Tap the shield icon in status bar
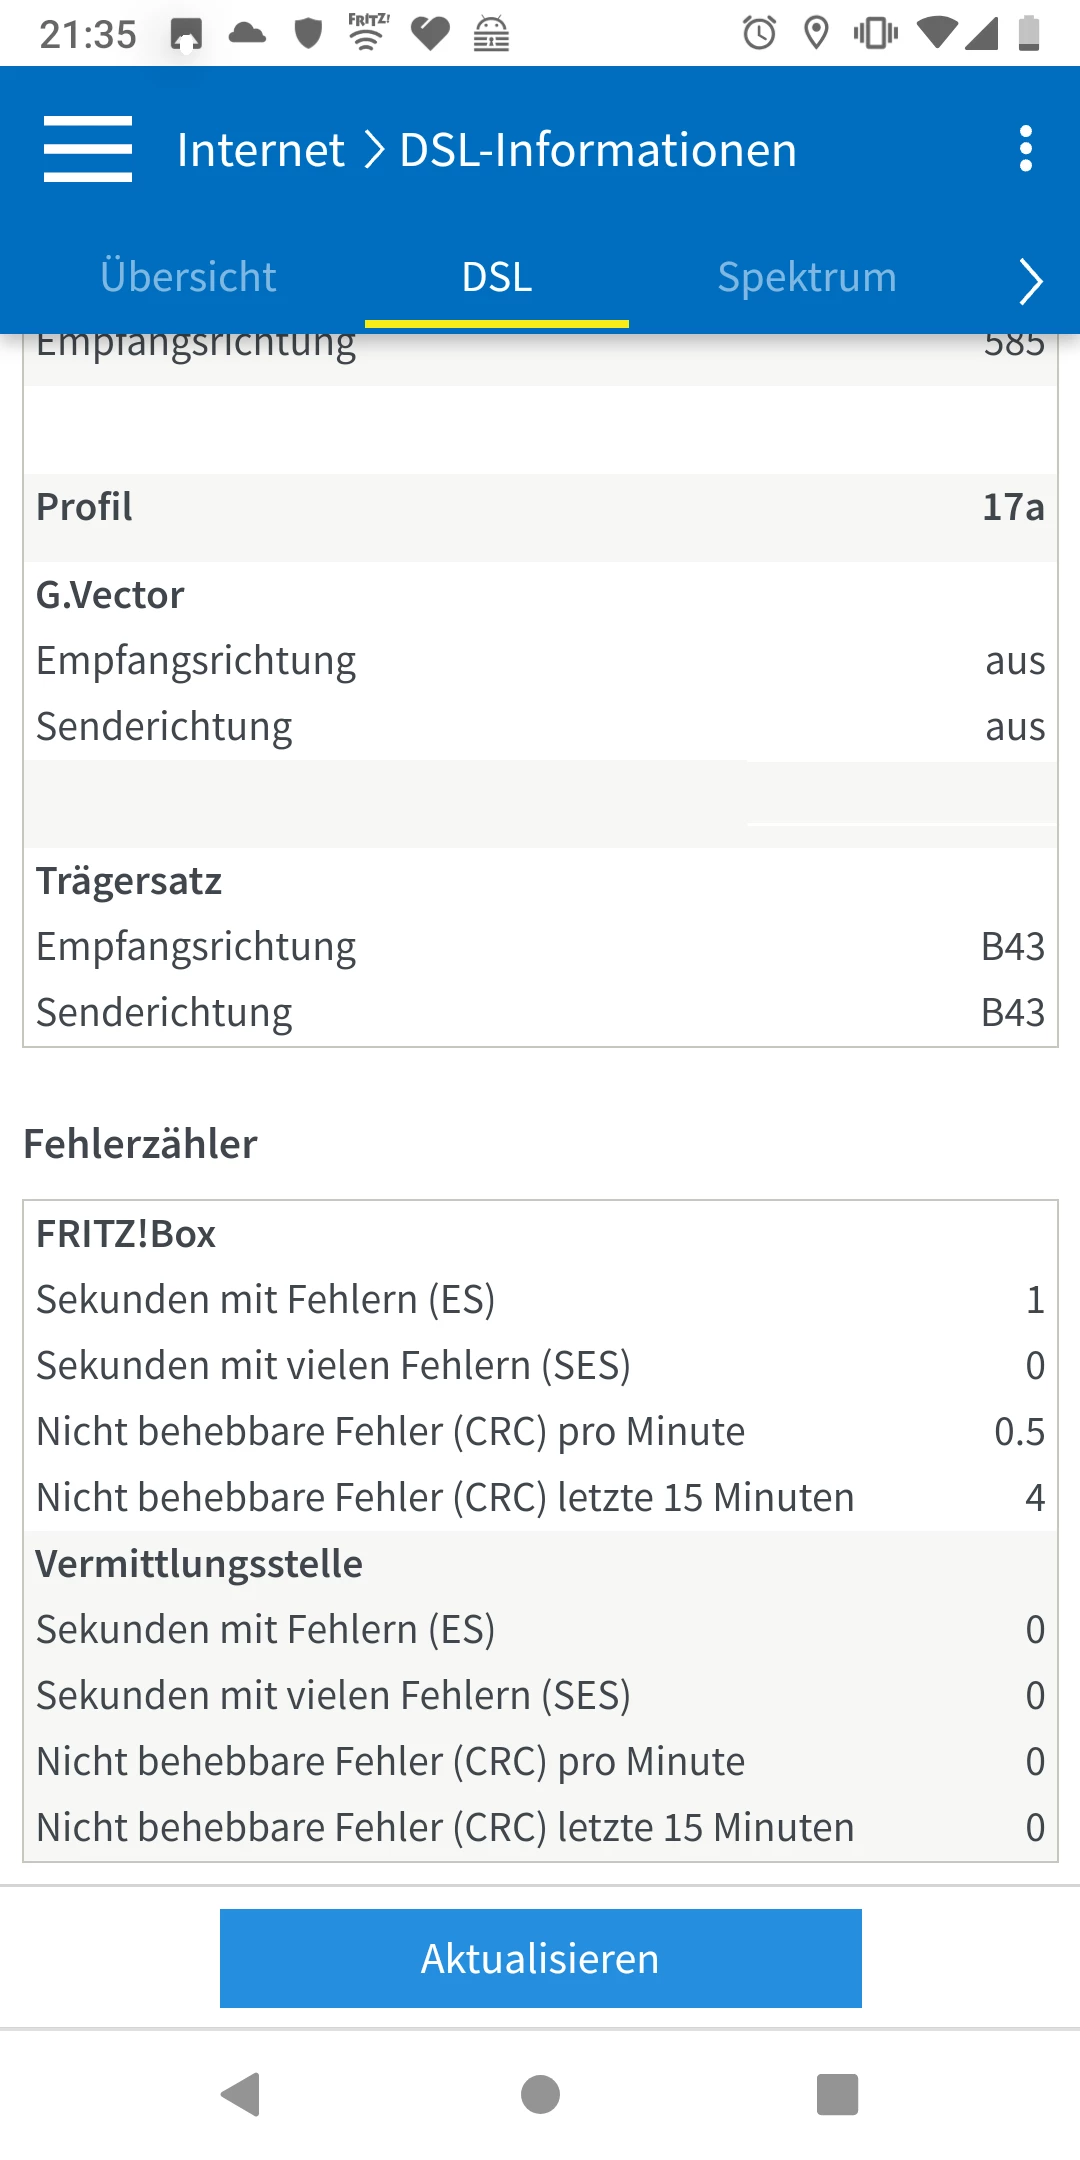 tap(308, 33)
